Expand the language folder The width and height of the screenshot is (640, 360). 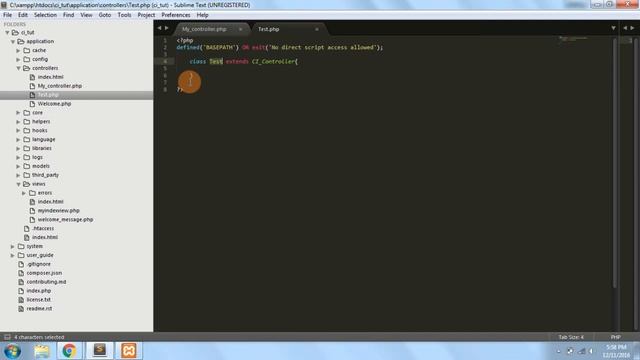click(x=18, y=140)
